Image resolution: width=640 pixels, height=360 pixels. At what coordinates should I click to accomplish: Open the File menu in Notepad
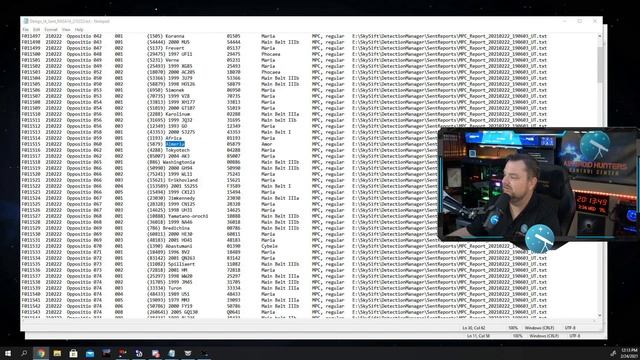[26, 29]
